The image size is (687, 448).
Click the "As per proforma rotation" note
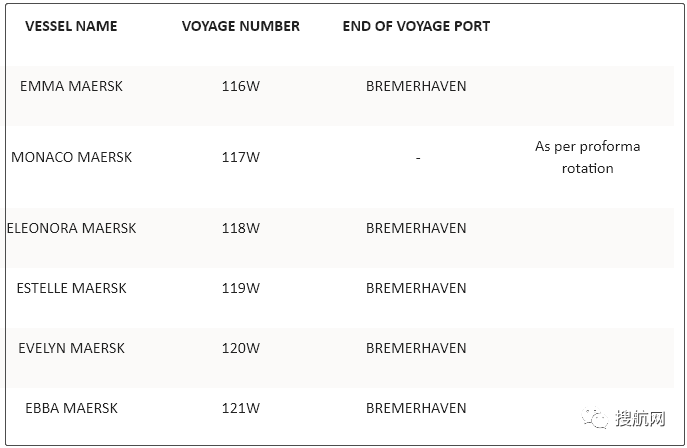[x=587, y=157]
